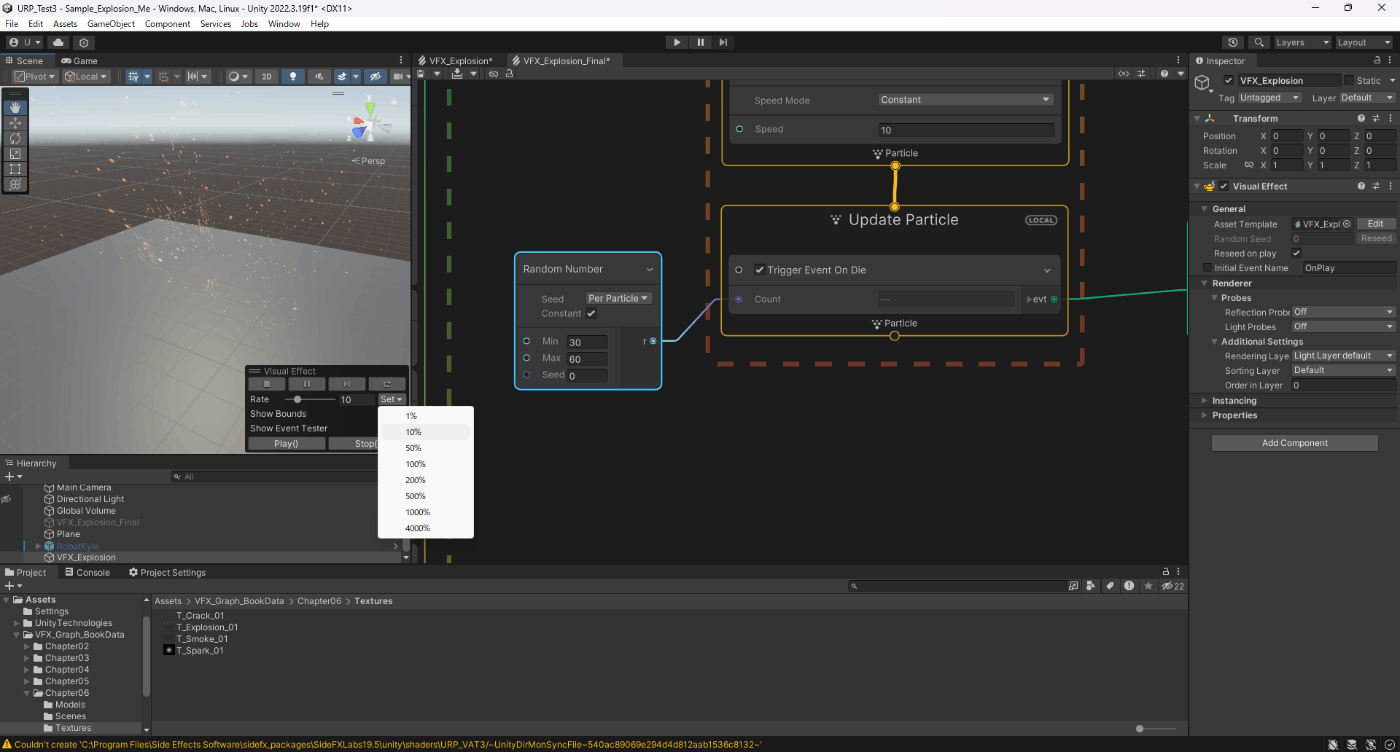The width and height of the screenshot is (1400, 752).
Task: Adjust the Project icon size slider
Action: click(x=1157, y=728)
